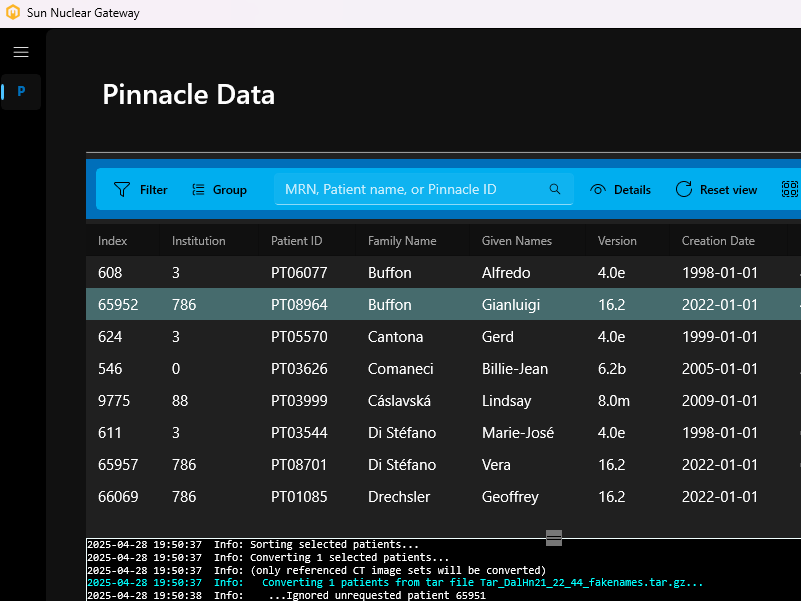Click the log panel splitter handle
This screenshot has height=601, width=801.
click(554, 538)
